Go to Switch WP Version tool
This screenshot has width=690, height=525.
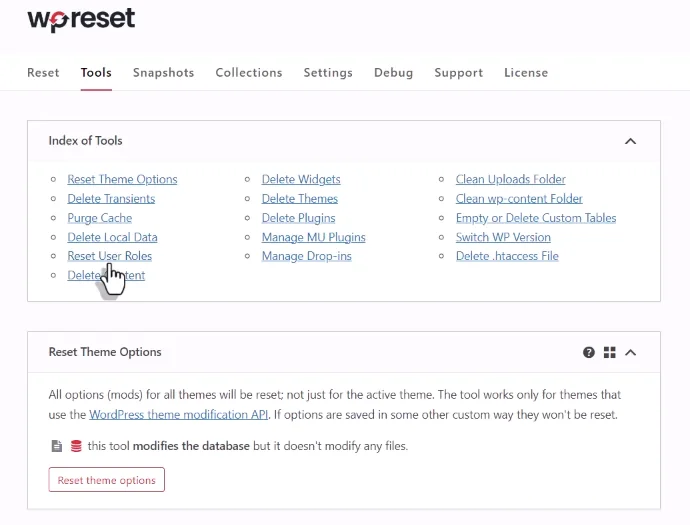click(x=503, y=237)
